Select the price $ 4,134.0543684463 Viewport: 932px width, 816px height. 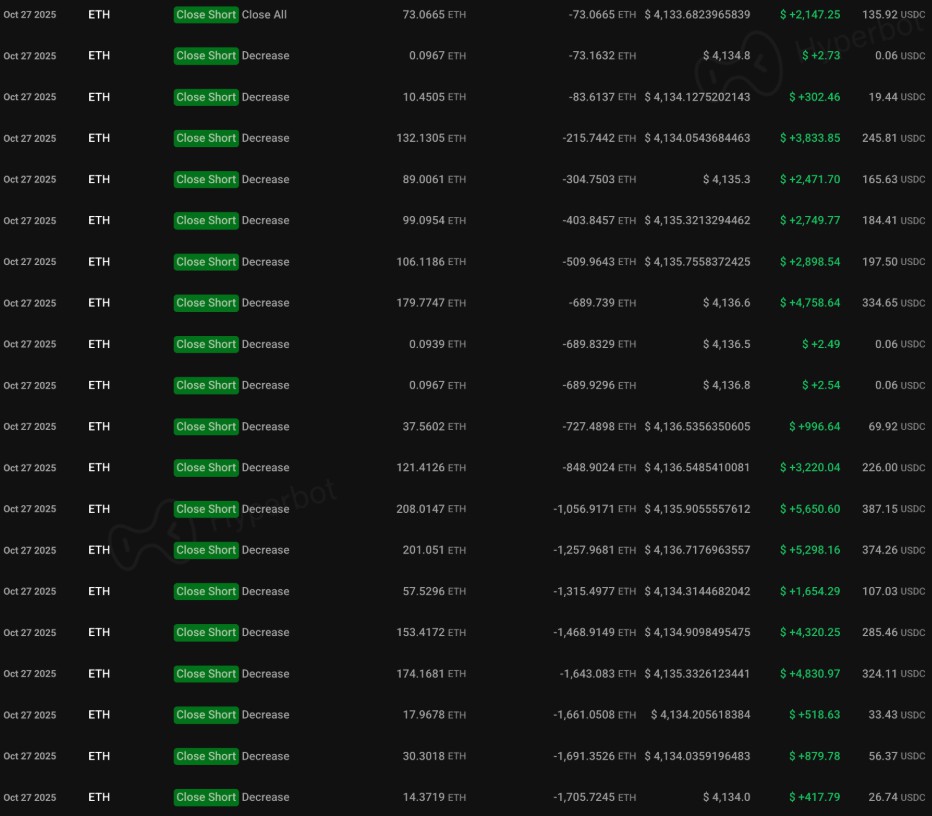pyautogui.click(x=697, y=138)
